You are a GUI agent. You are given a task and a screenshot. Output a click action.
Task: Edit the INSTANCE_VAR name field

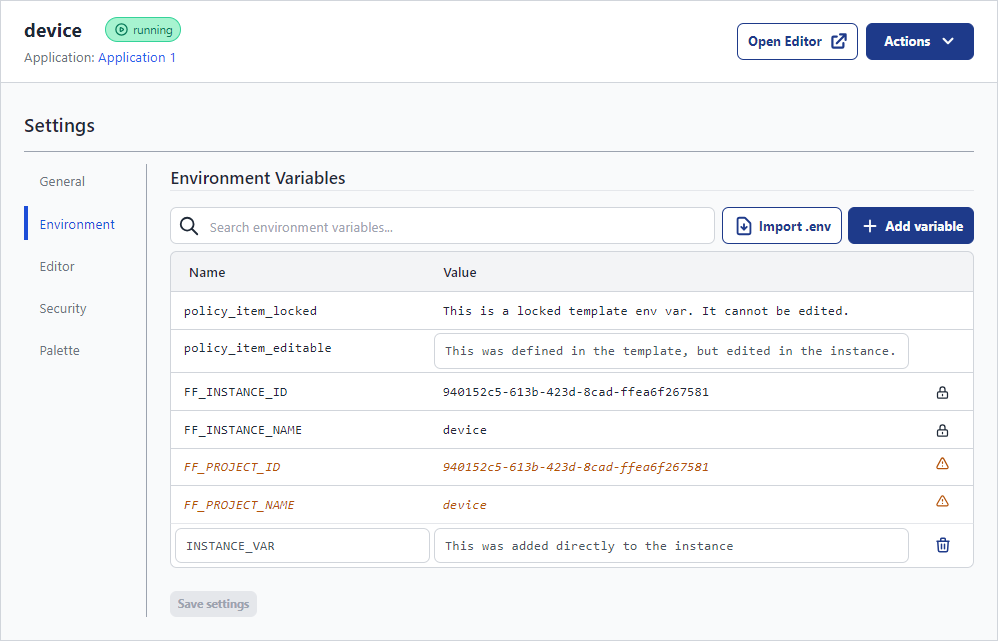click(302, 546)
